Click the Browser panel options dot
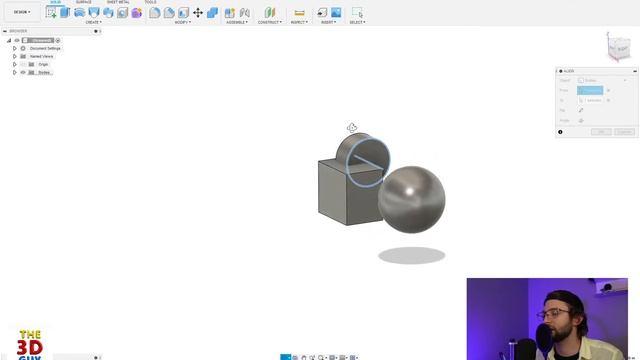640x360 pixels. (x=96, y=31)
